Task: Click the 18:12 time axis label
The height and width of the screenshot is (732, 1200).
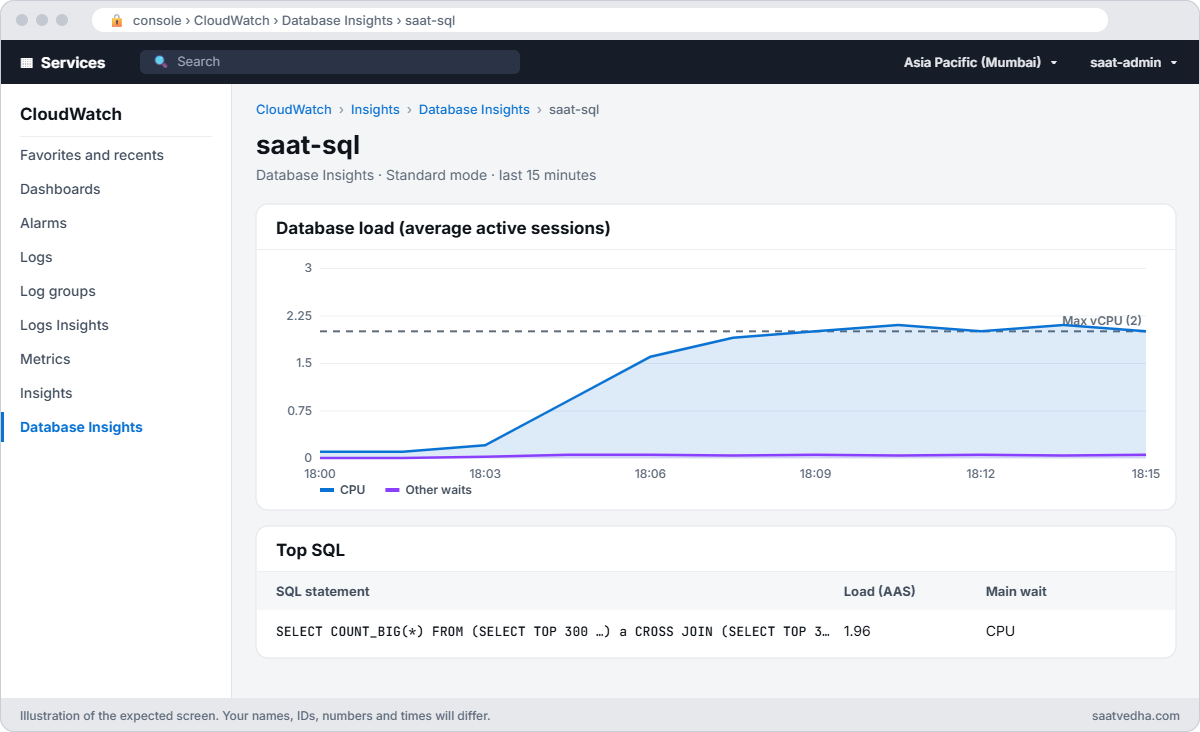Action: coord(981,473)
